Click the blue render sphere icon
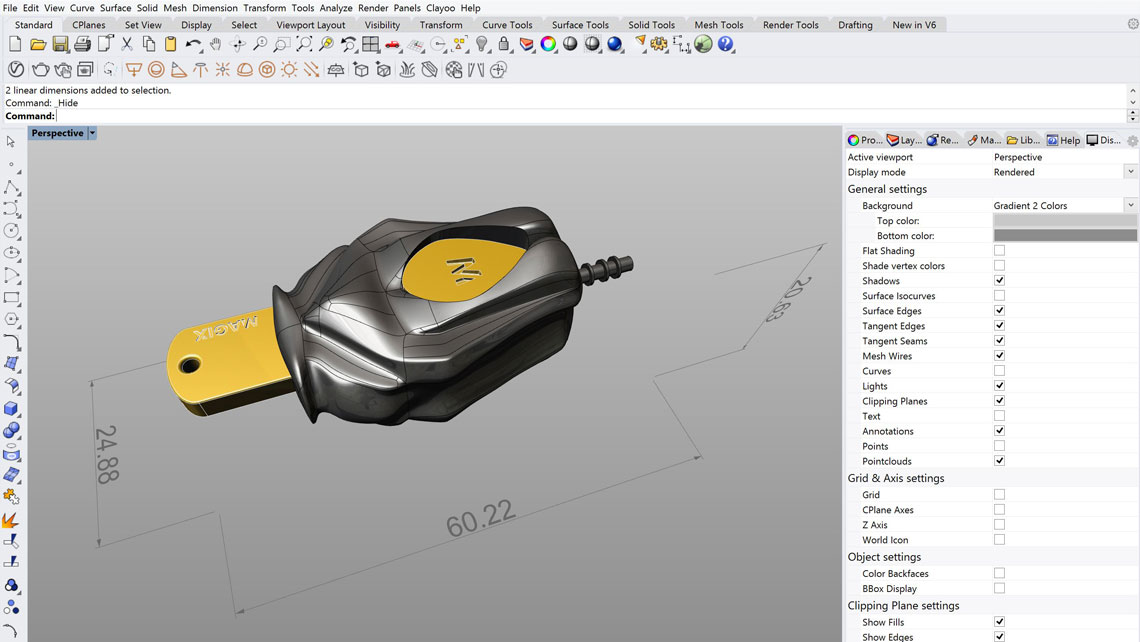The image size is (1140, 642). pyautogui.click(x=614, y=44)
